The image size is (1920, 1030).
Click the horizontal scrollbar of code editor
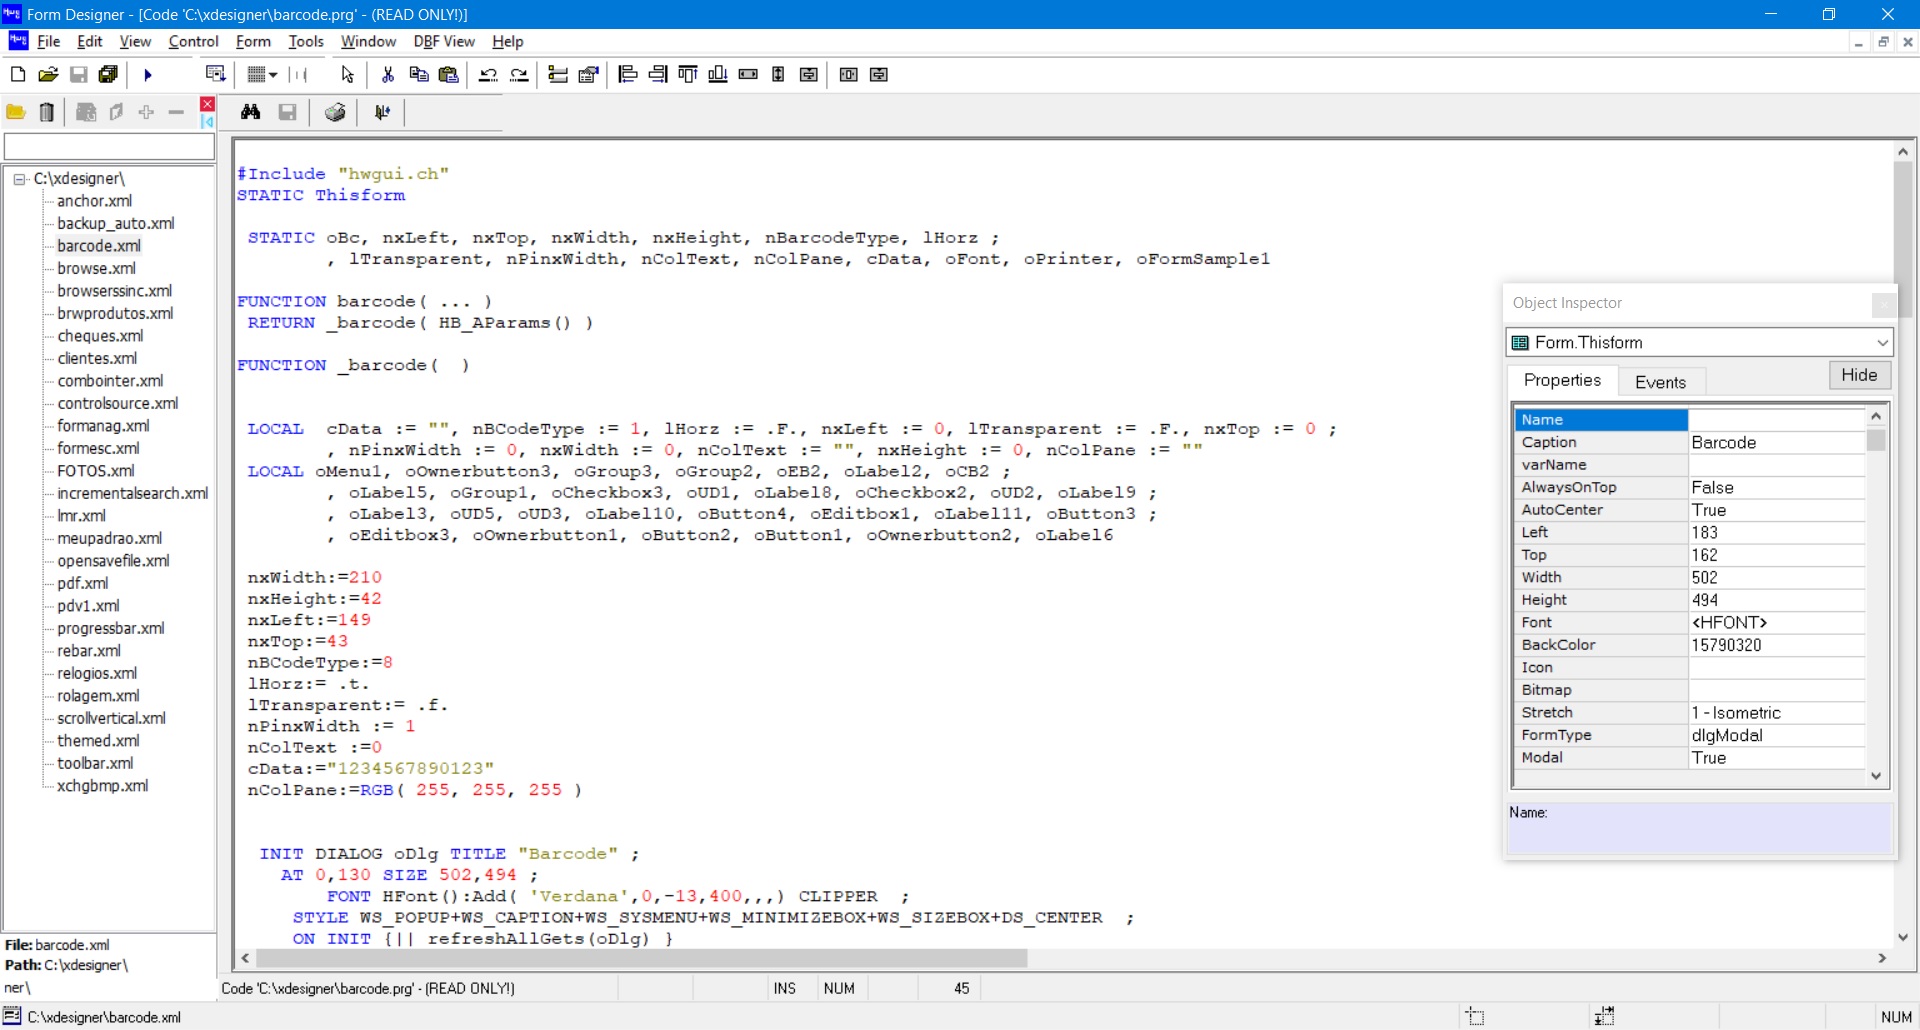[x=640, y=958]
